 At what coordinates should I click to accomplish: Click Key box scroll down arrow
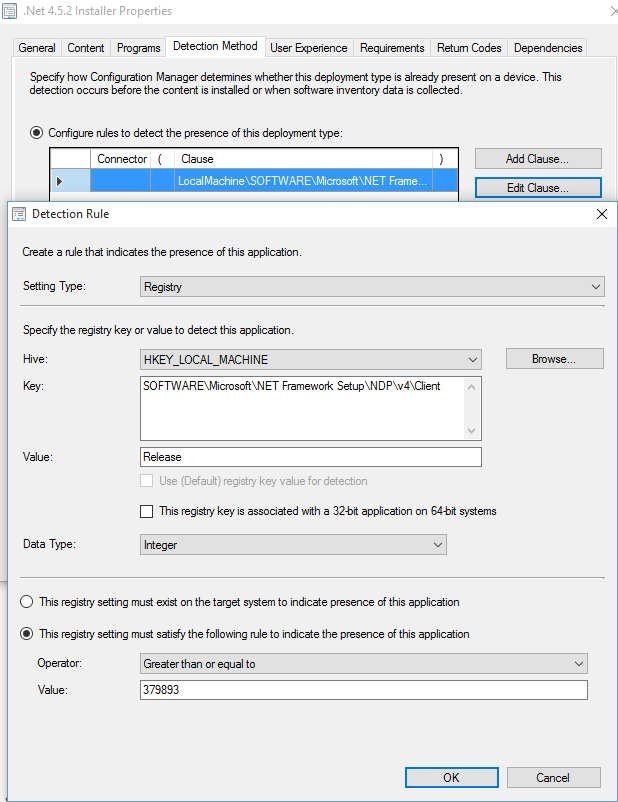click(472, 431)
